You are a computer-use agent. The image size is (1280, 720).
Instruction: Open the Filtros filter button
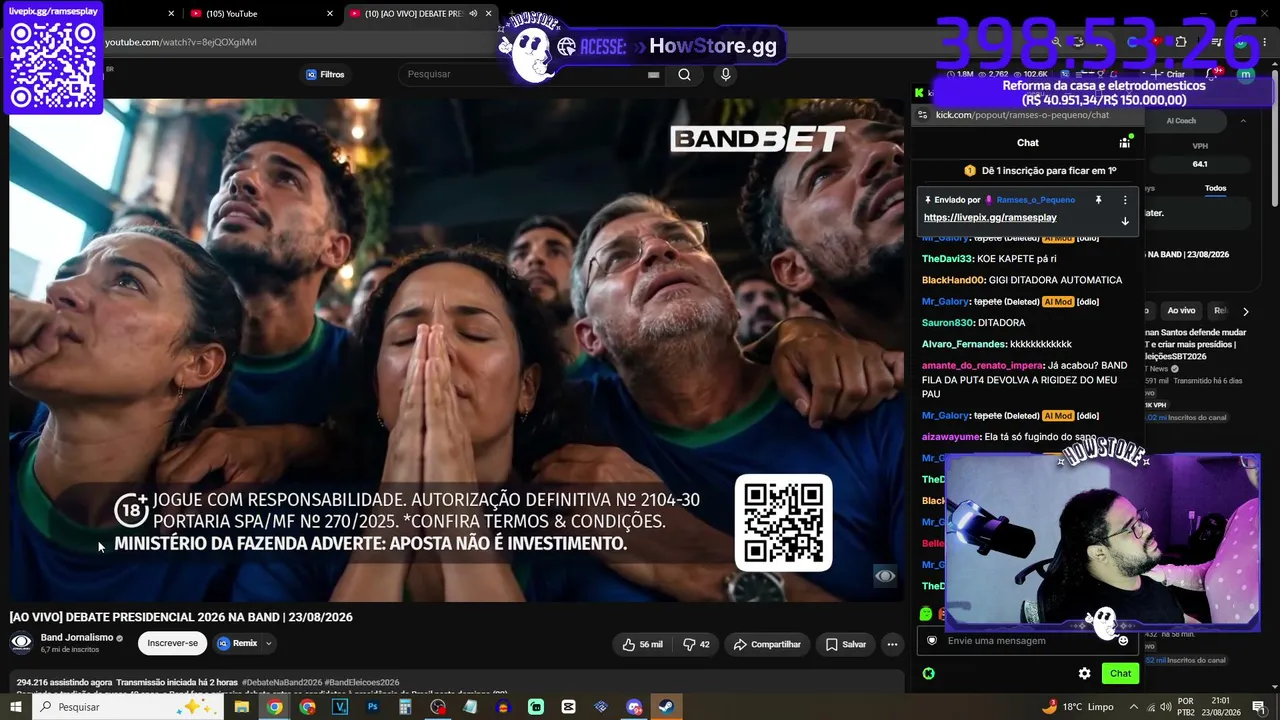[x=325, y=74]
